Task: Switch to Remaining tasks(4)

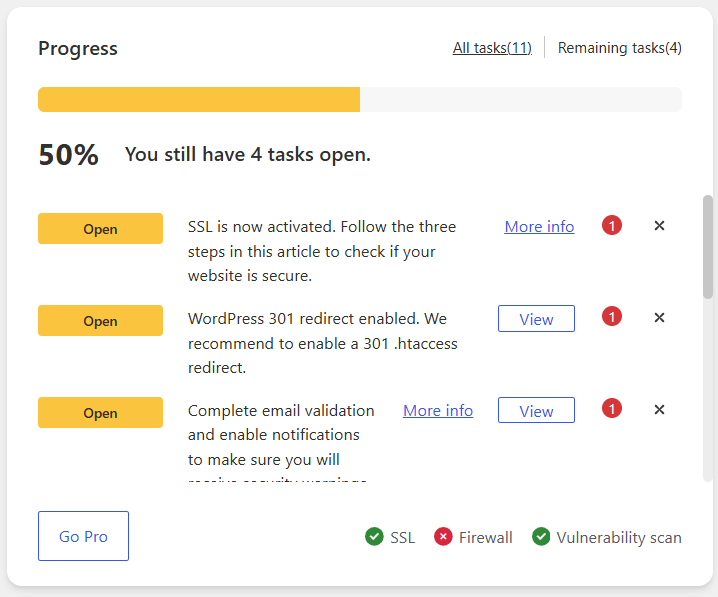Action: coord(620,48)
